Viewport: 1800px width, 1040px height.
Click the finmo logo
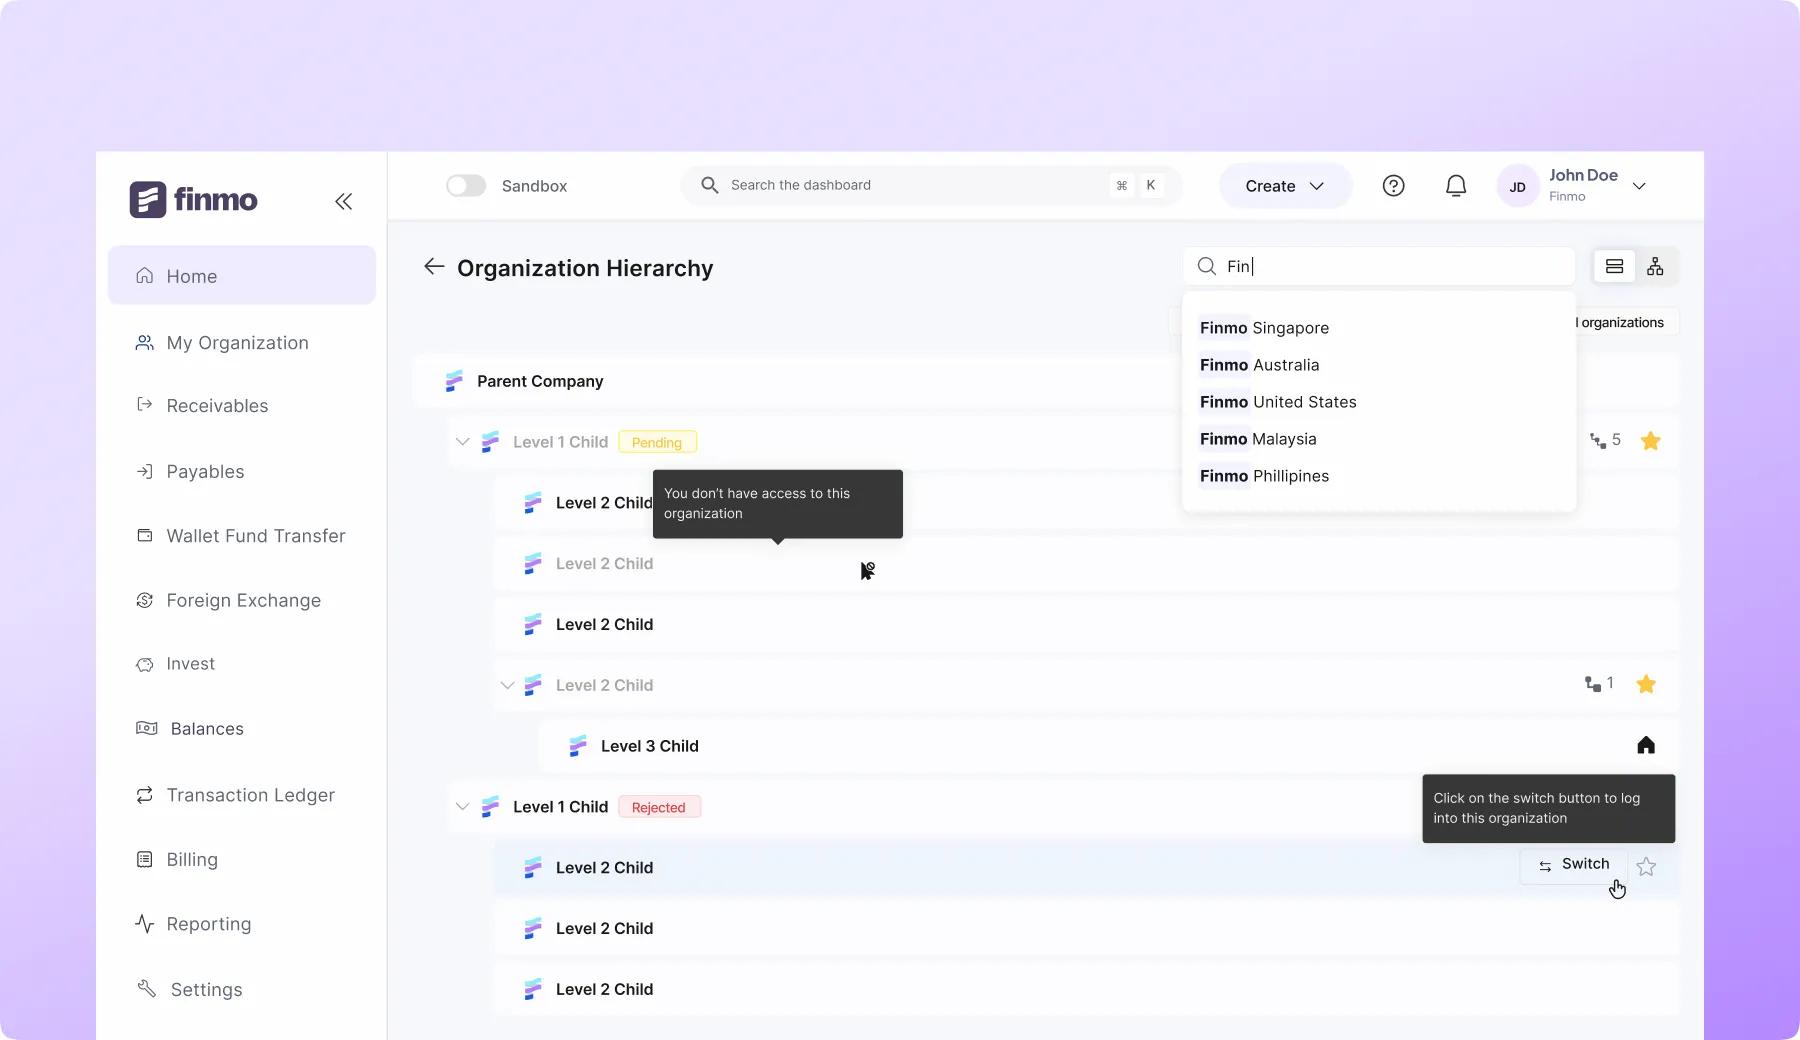pyautogui.click(x=193, y=200)
